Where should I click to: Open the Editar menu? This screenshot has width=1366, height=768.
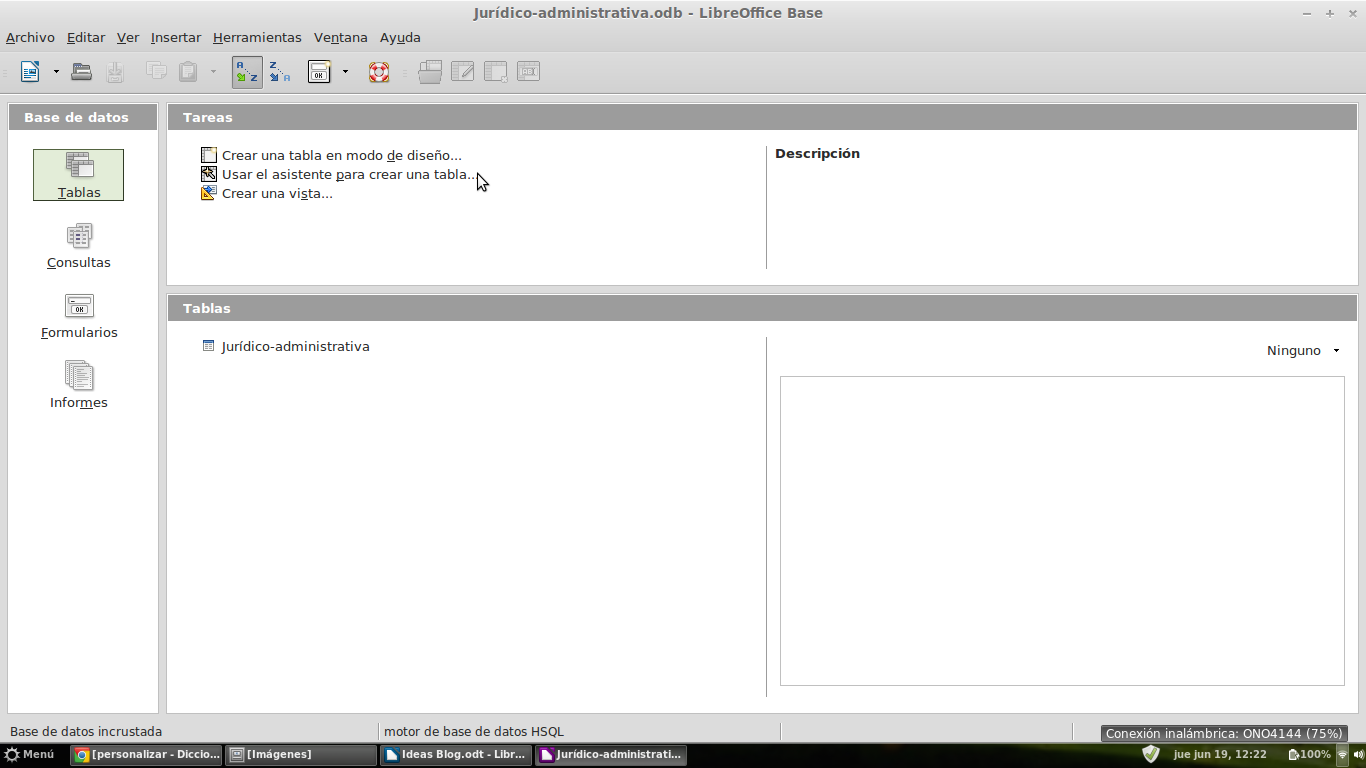86,37
